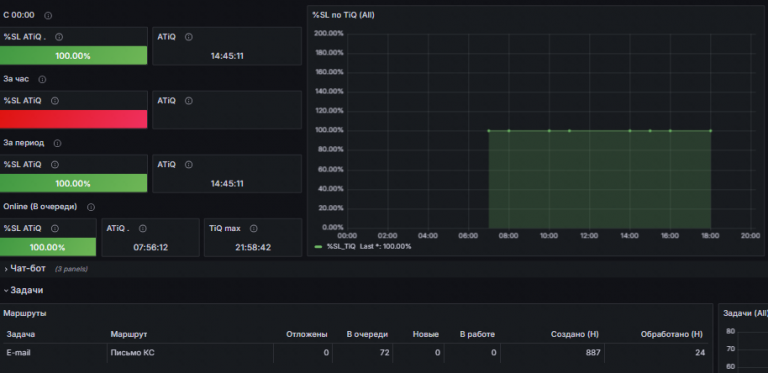This screenshot has height=373, width=768.
Task: Click the Обработано (Н) column header
Action: [x=672, y=334]
